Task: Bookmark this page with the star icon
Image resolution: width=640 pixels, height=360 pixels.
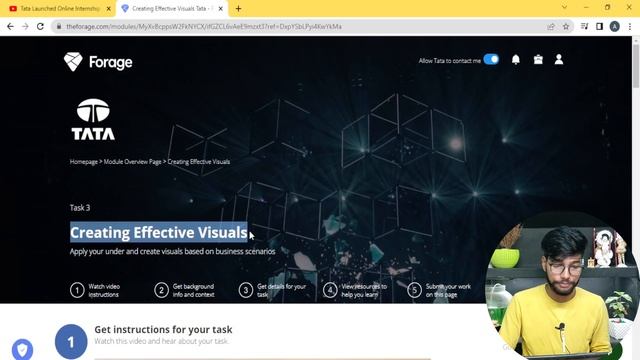Action: (x=566, y=27)
